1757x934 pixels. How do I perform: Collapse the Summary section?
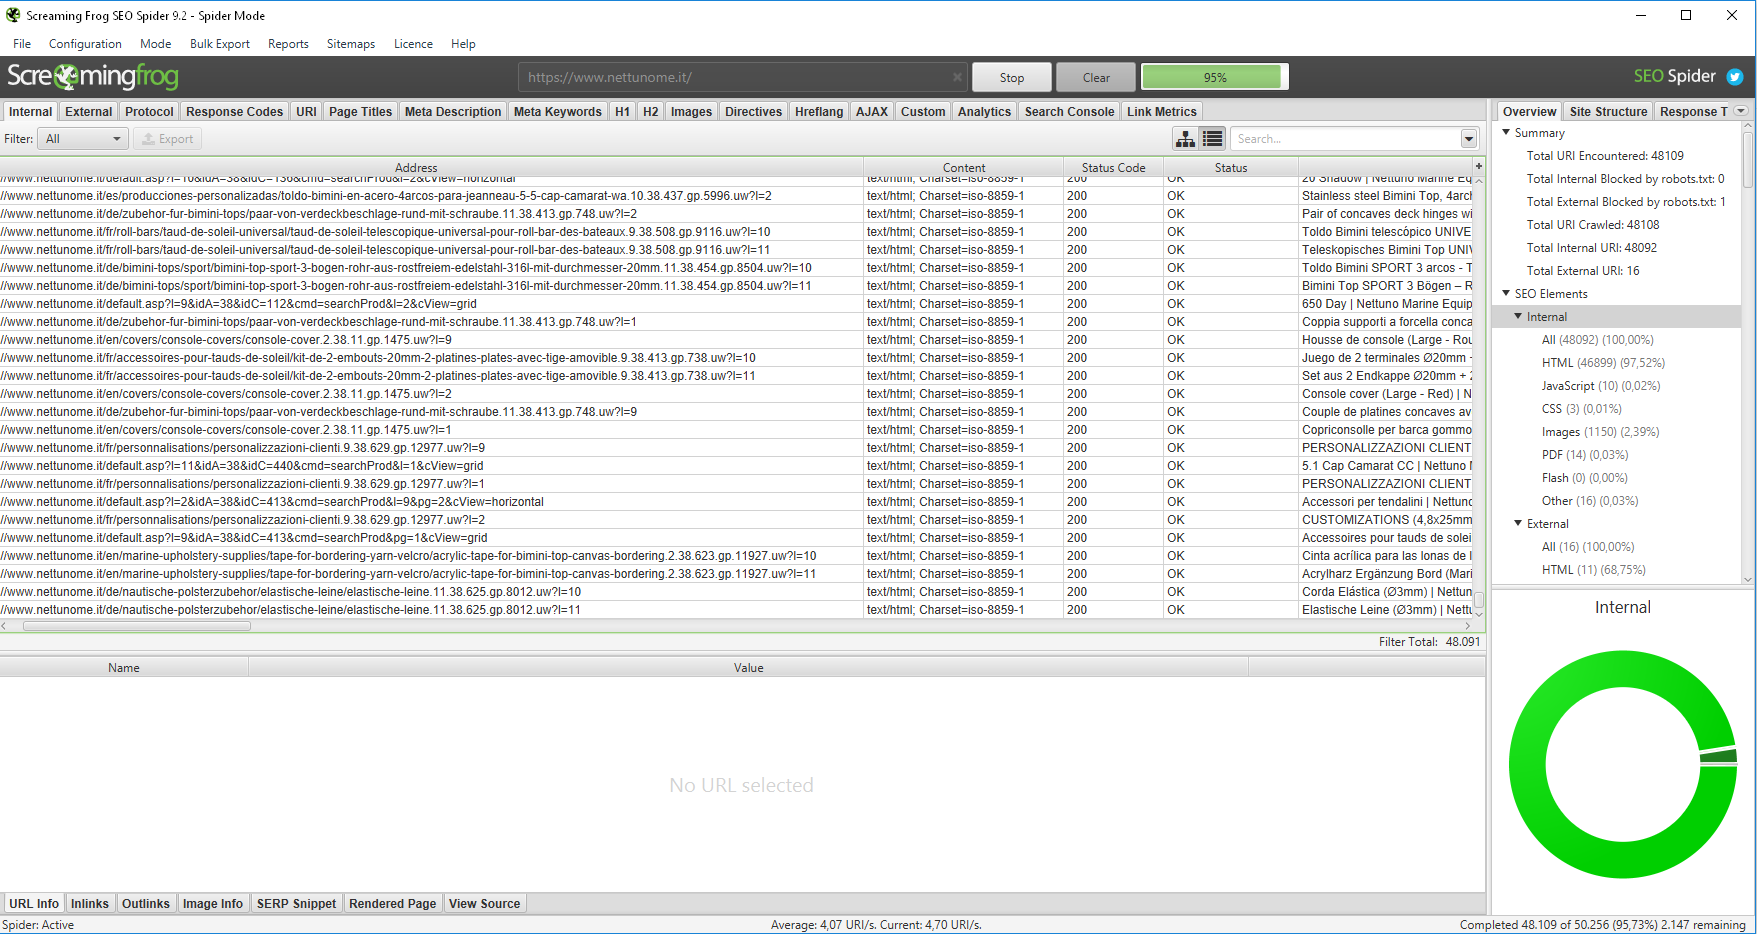point(1506,132)
